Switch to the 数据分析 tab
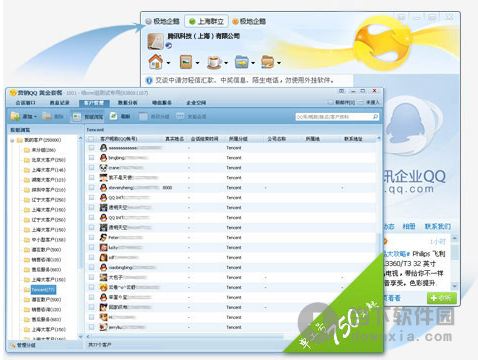478x360 pixels. pyautogui.click(x=128, y=103)
